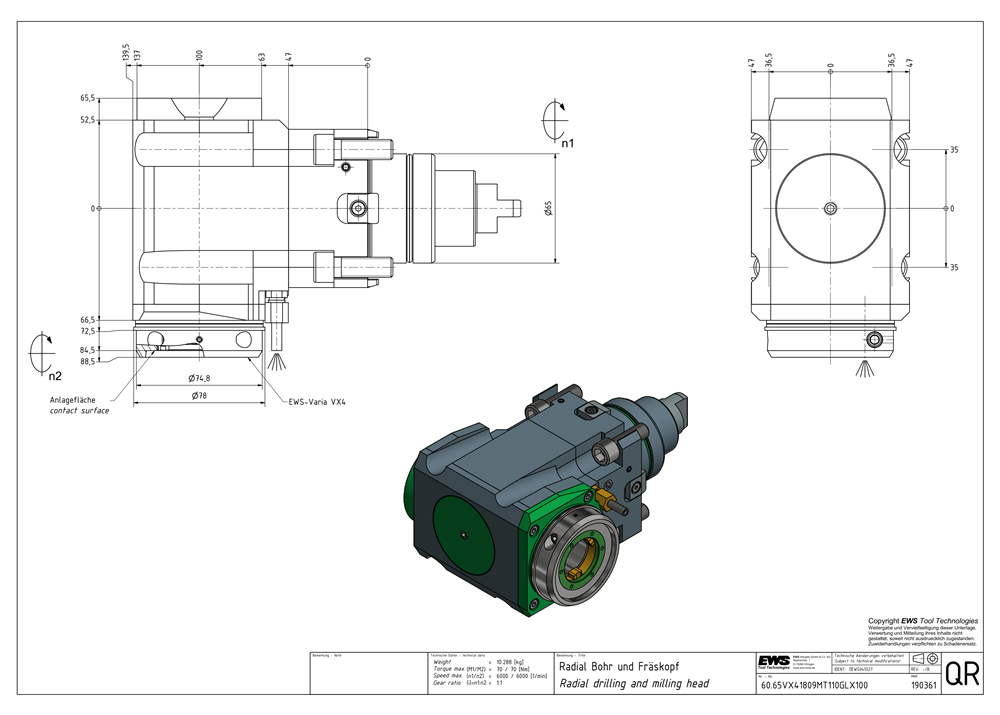Click the n1 rotation direction symbol
This screenshot has width=1000, height=715.
554,120
